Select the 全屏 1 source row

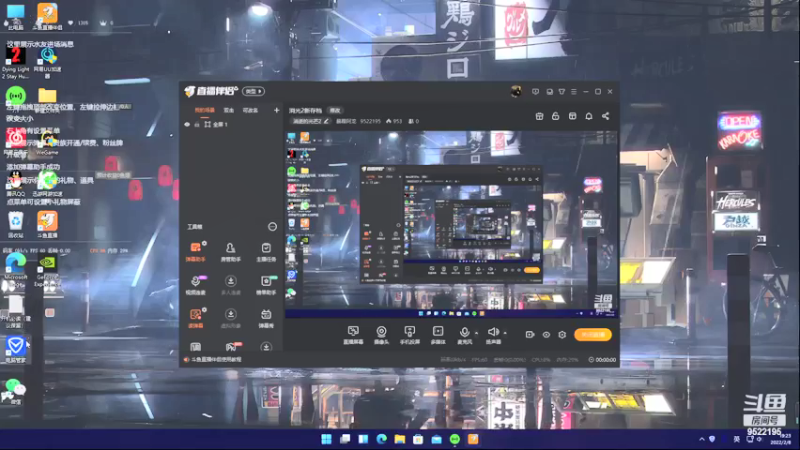tap(231, 124)
